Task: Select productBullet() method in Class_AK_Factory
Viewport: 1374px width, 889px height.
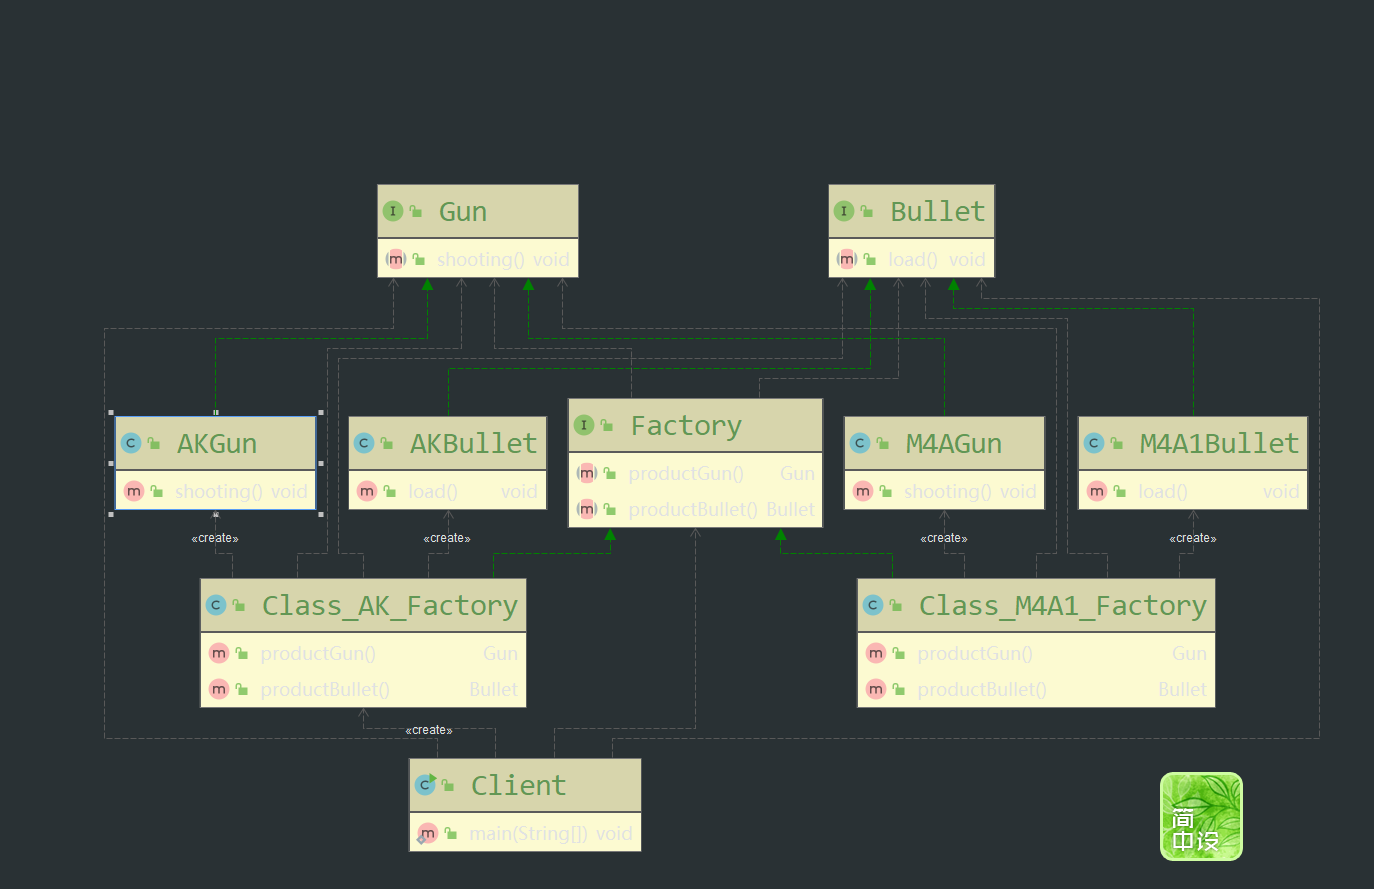Action: [x=325, y=689]
